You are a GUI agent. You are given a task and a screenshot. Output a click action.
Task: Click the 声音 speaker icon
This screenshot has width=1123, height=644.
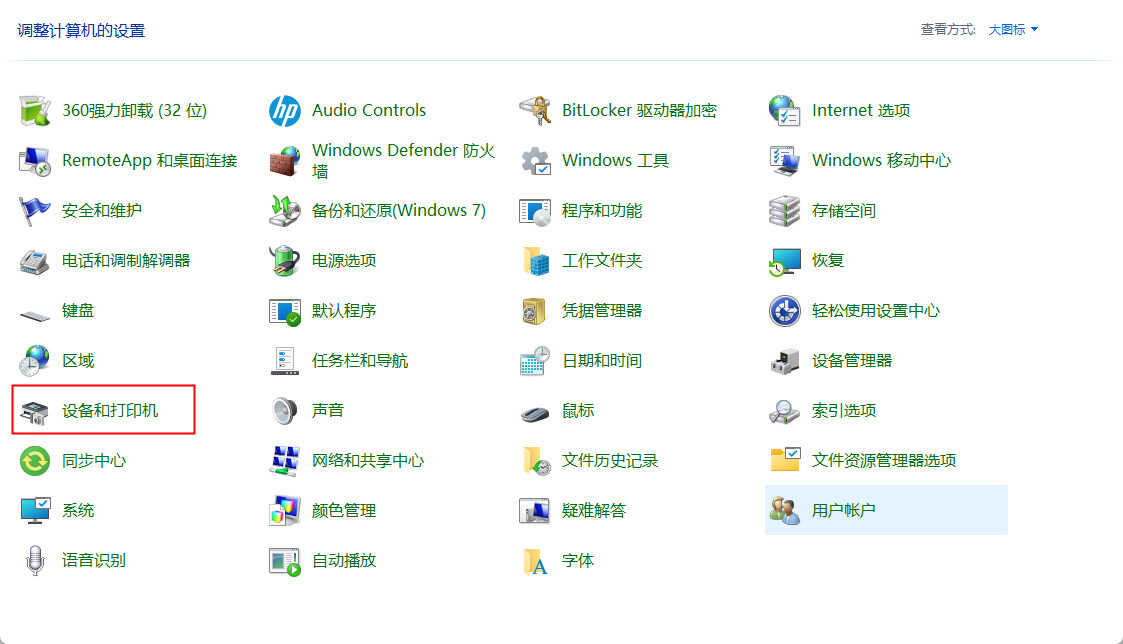click(284, 411)
